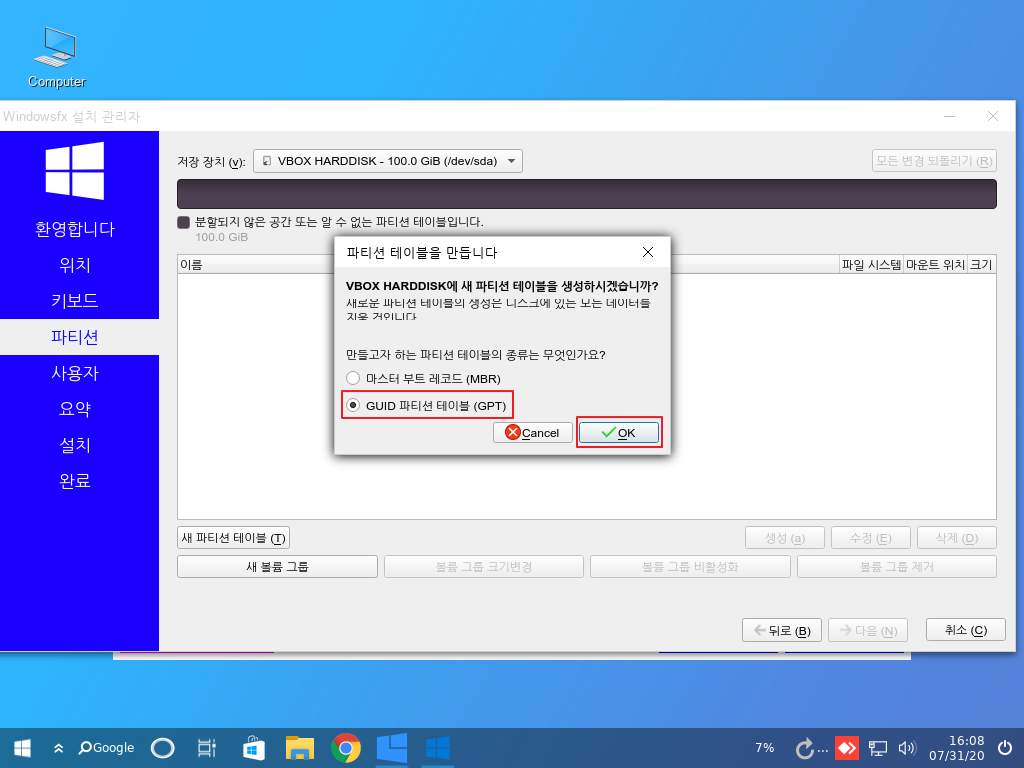The image size is (1024, 768).
Task: Open Task View from the taskbar
Action: [x=206, y=748]
